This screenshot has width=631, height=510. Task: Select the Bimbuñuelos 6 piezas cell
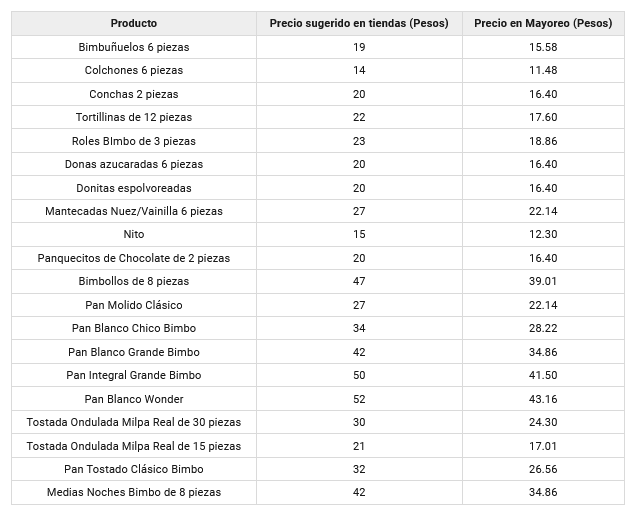click(134, 47)
